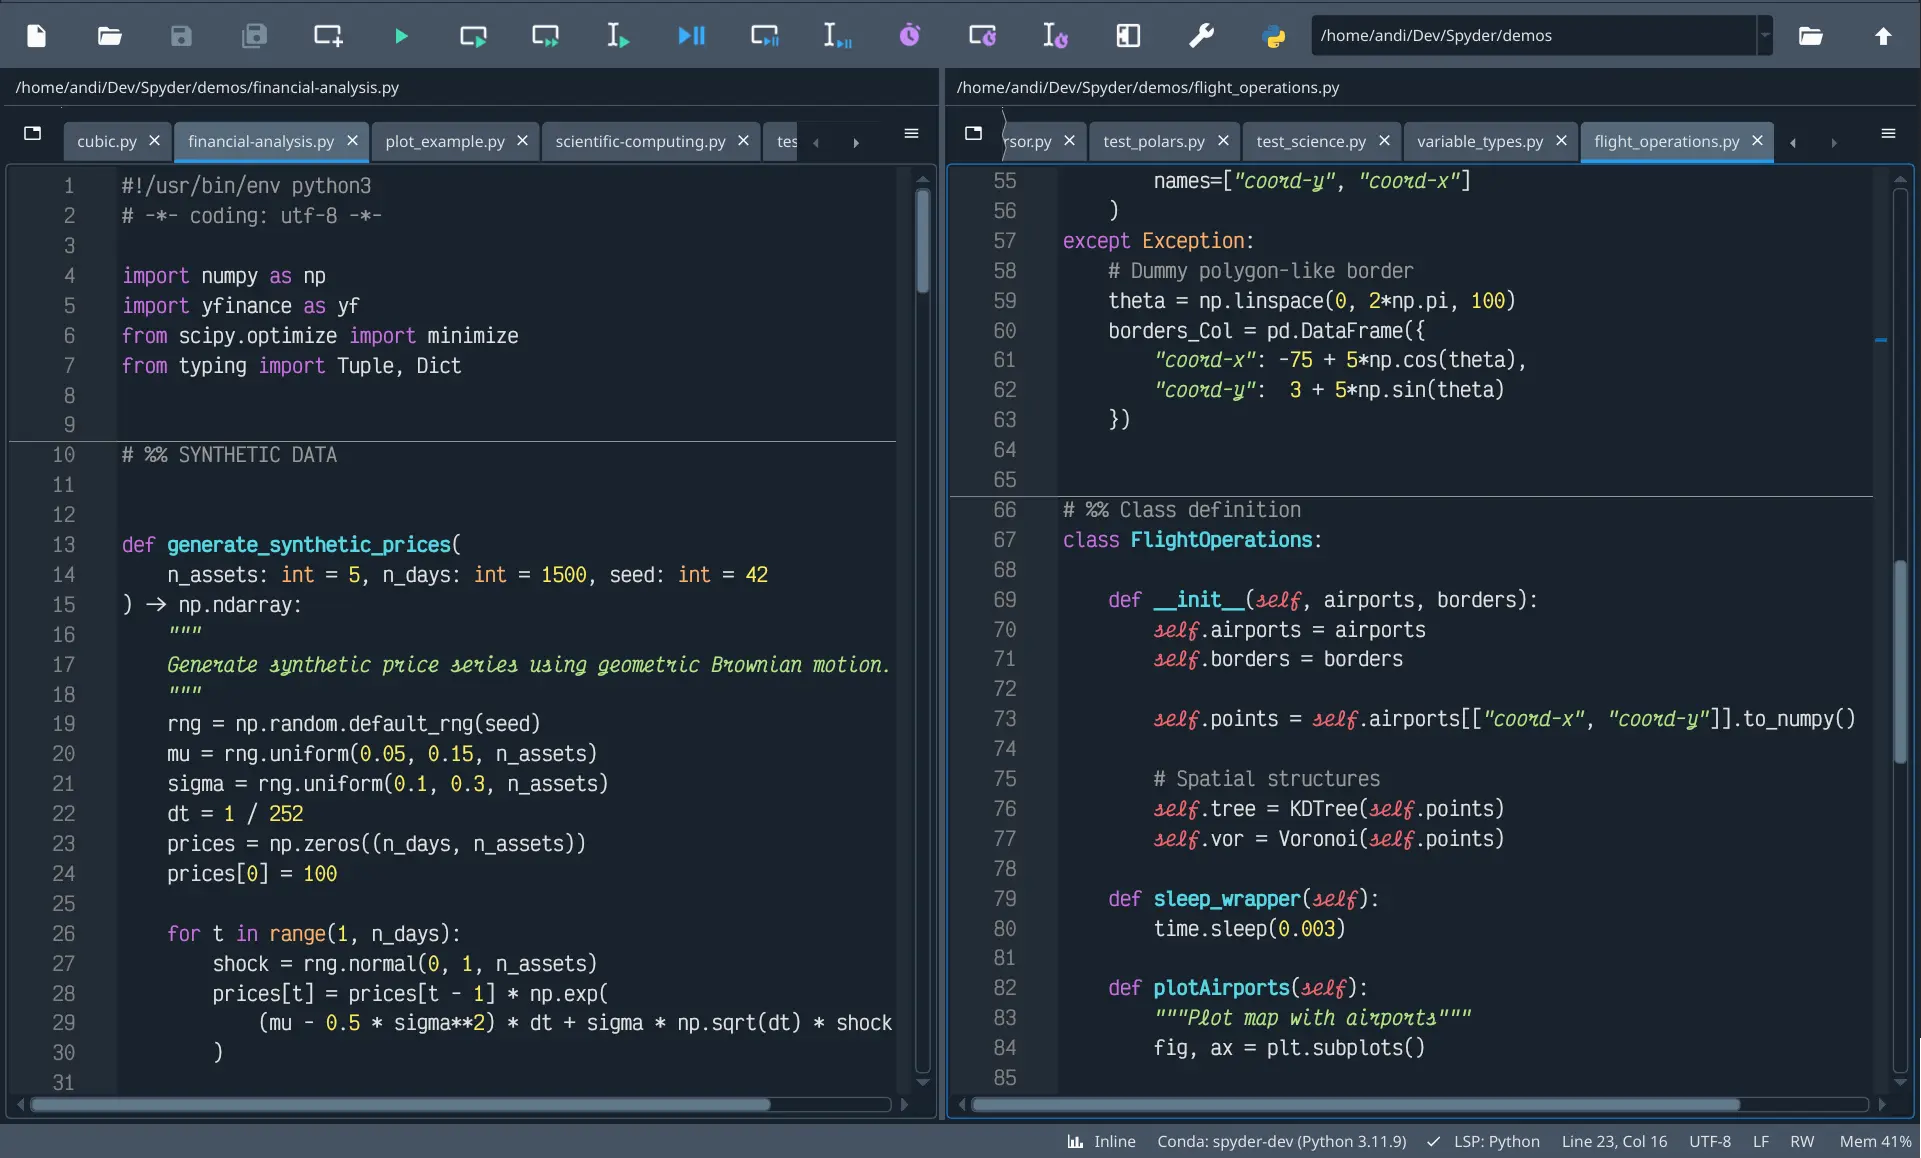Click the working directory path field
The image size is (1921, 1158).
point(1534,36)
